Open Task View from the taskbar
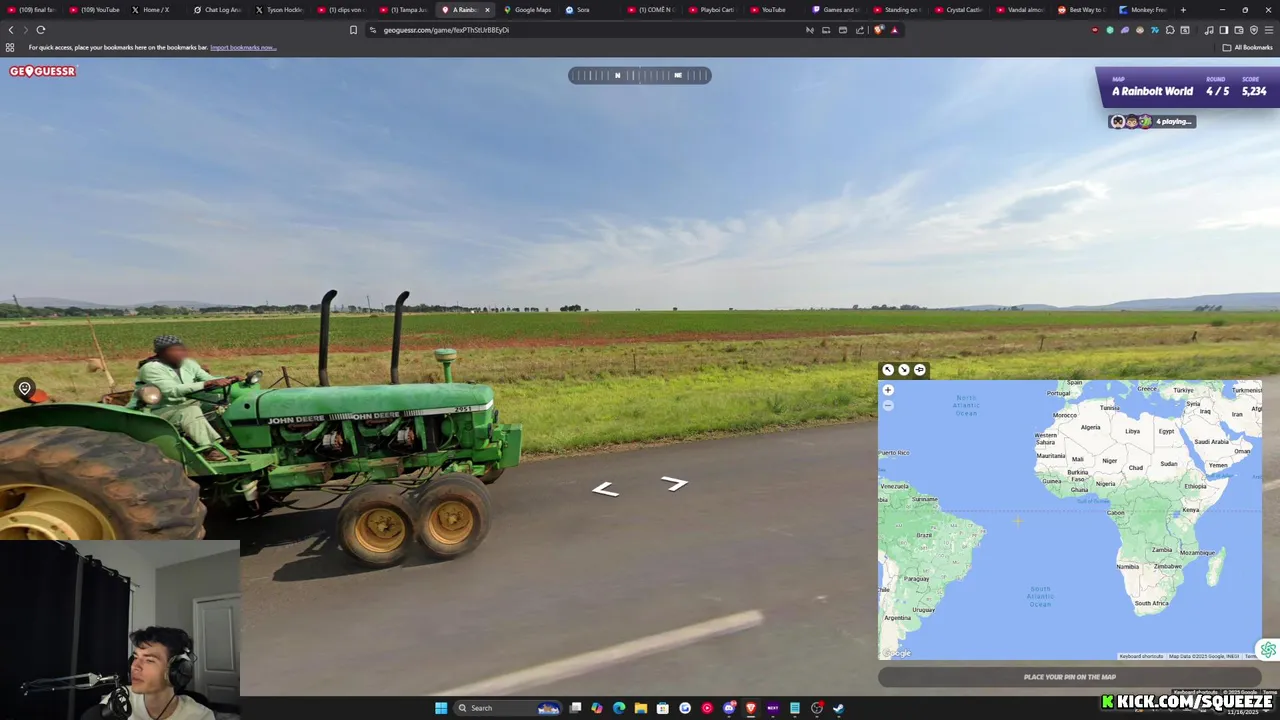 (x=575, y=708)
